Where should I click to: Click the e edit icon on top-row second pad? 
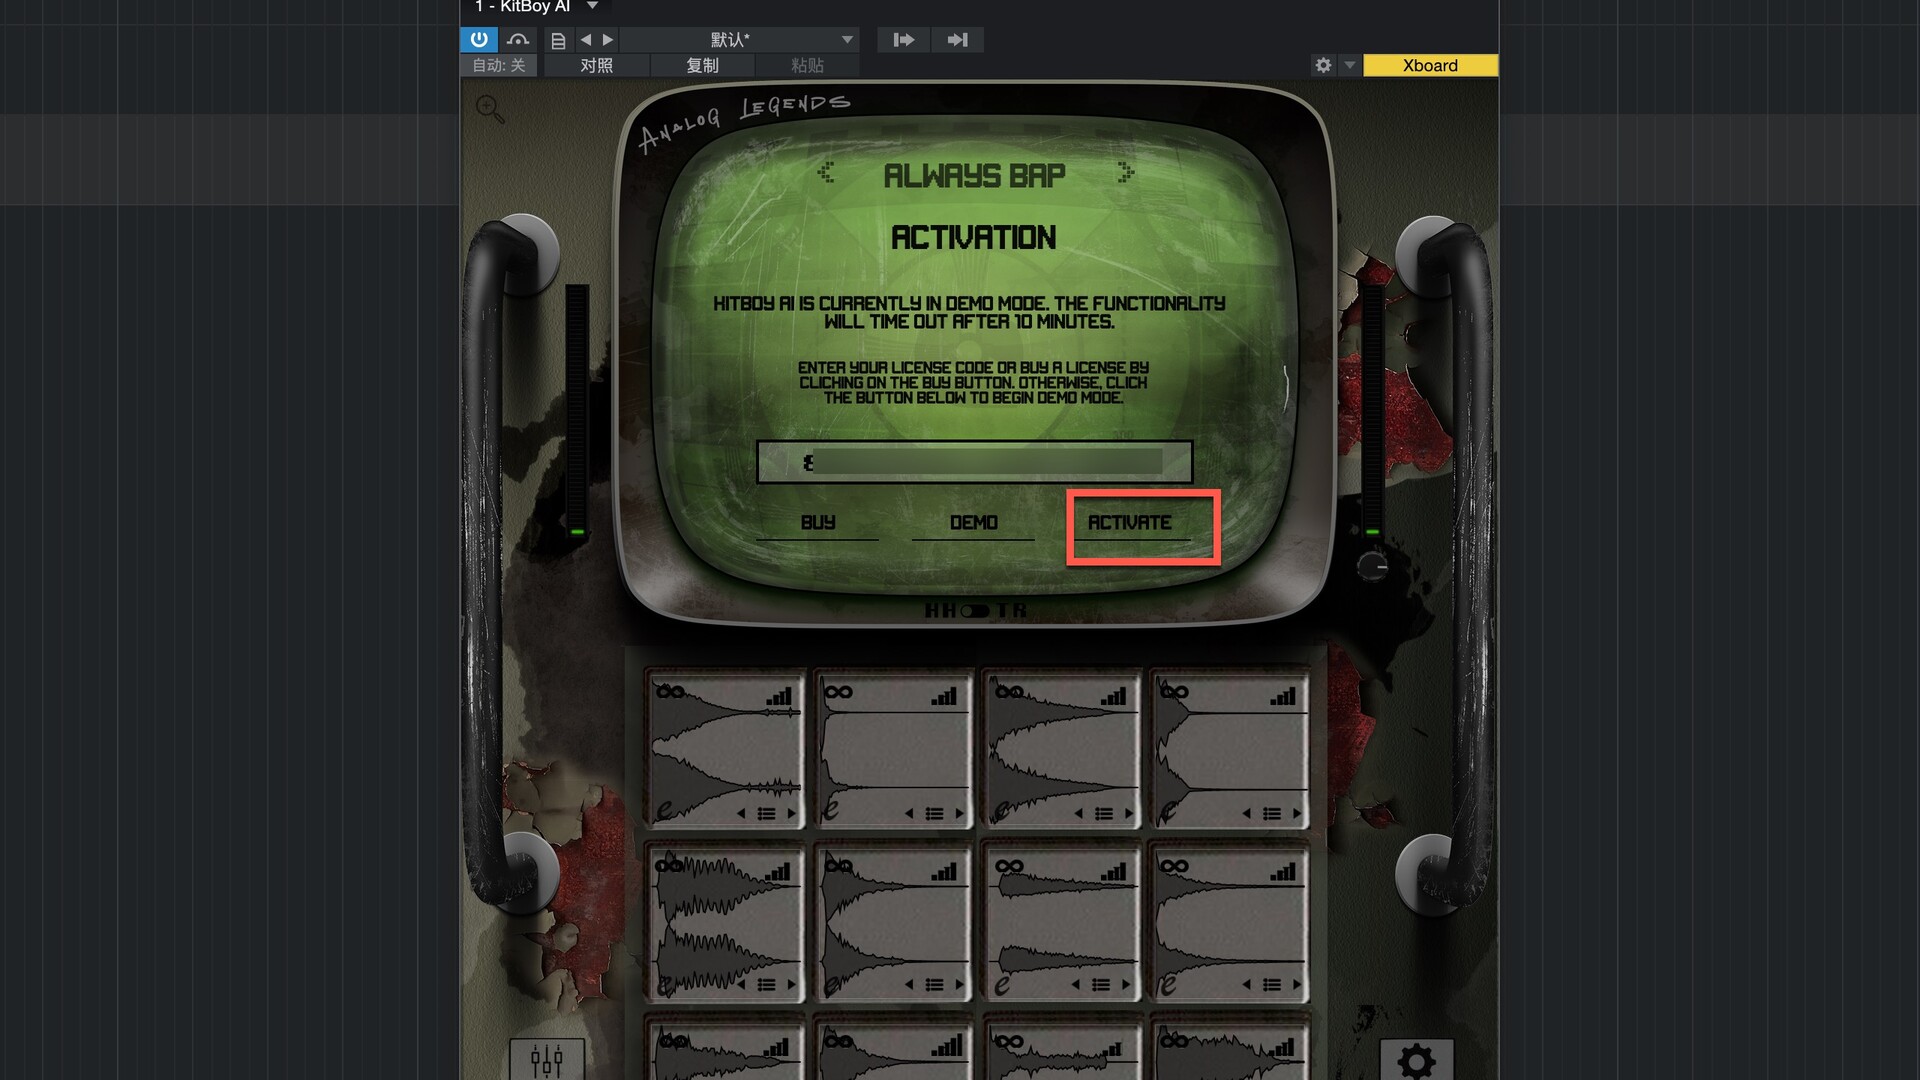click(x=830, y=810)
